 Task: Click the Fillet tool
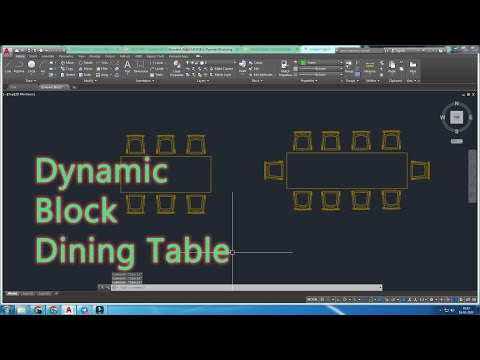point(103,69)
